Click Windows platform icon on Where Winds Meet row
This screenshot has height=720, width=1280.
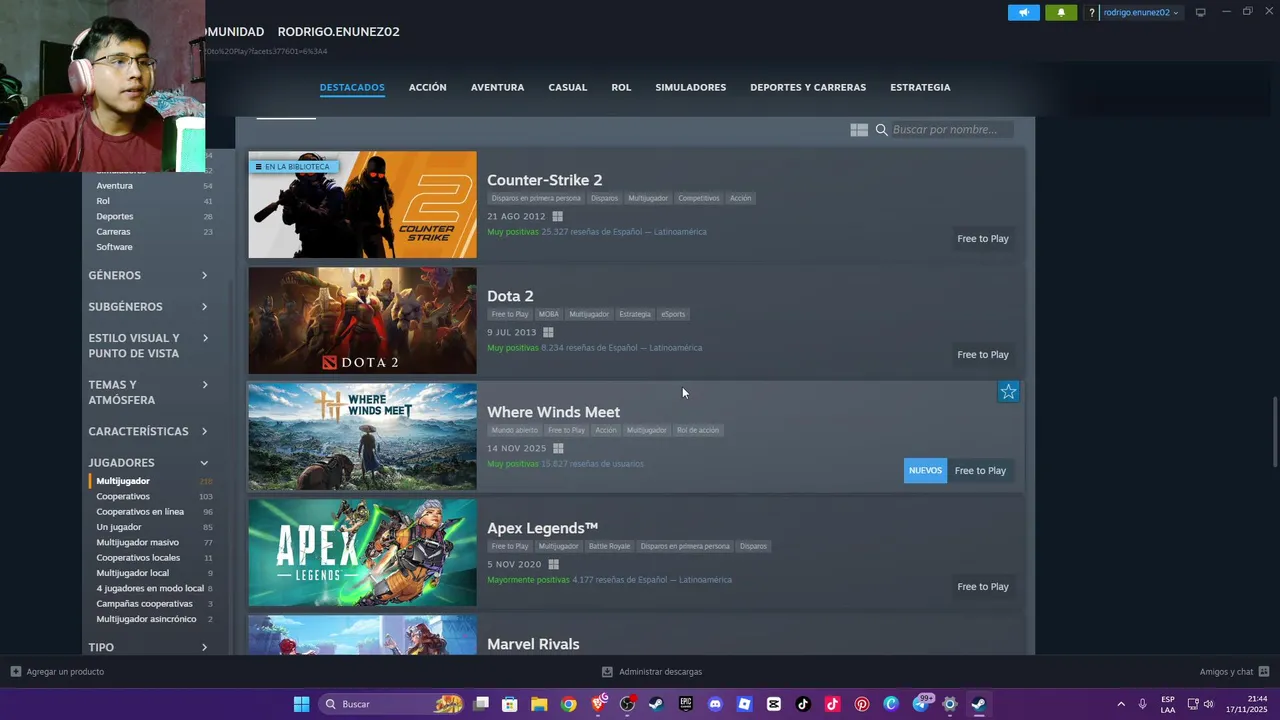click(558, 448)
